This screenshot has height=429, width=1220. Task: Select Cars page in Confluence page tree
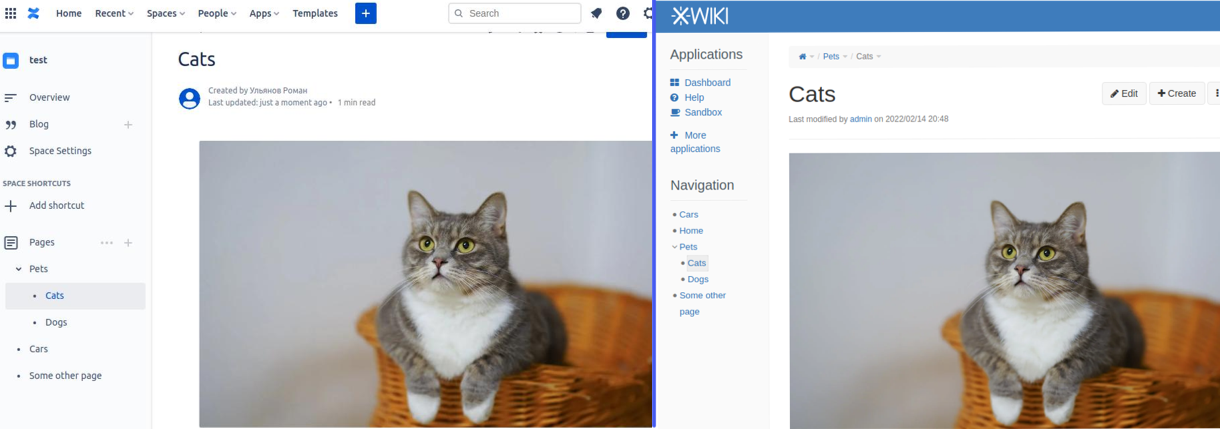click(x=38, y=349)
